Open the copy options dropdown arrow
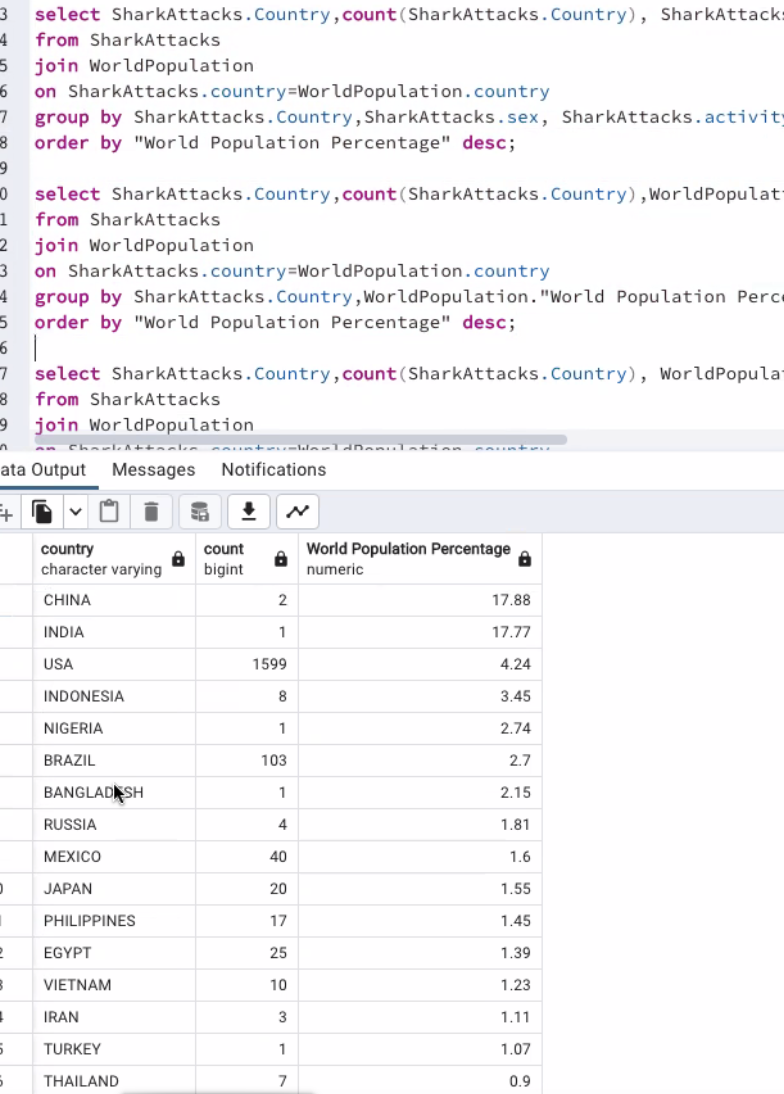 (x=75, y=511)
